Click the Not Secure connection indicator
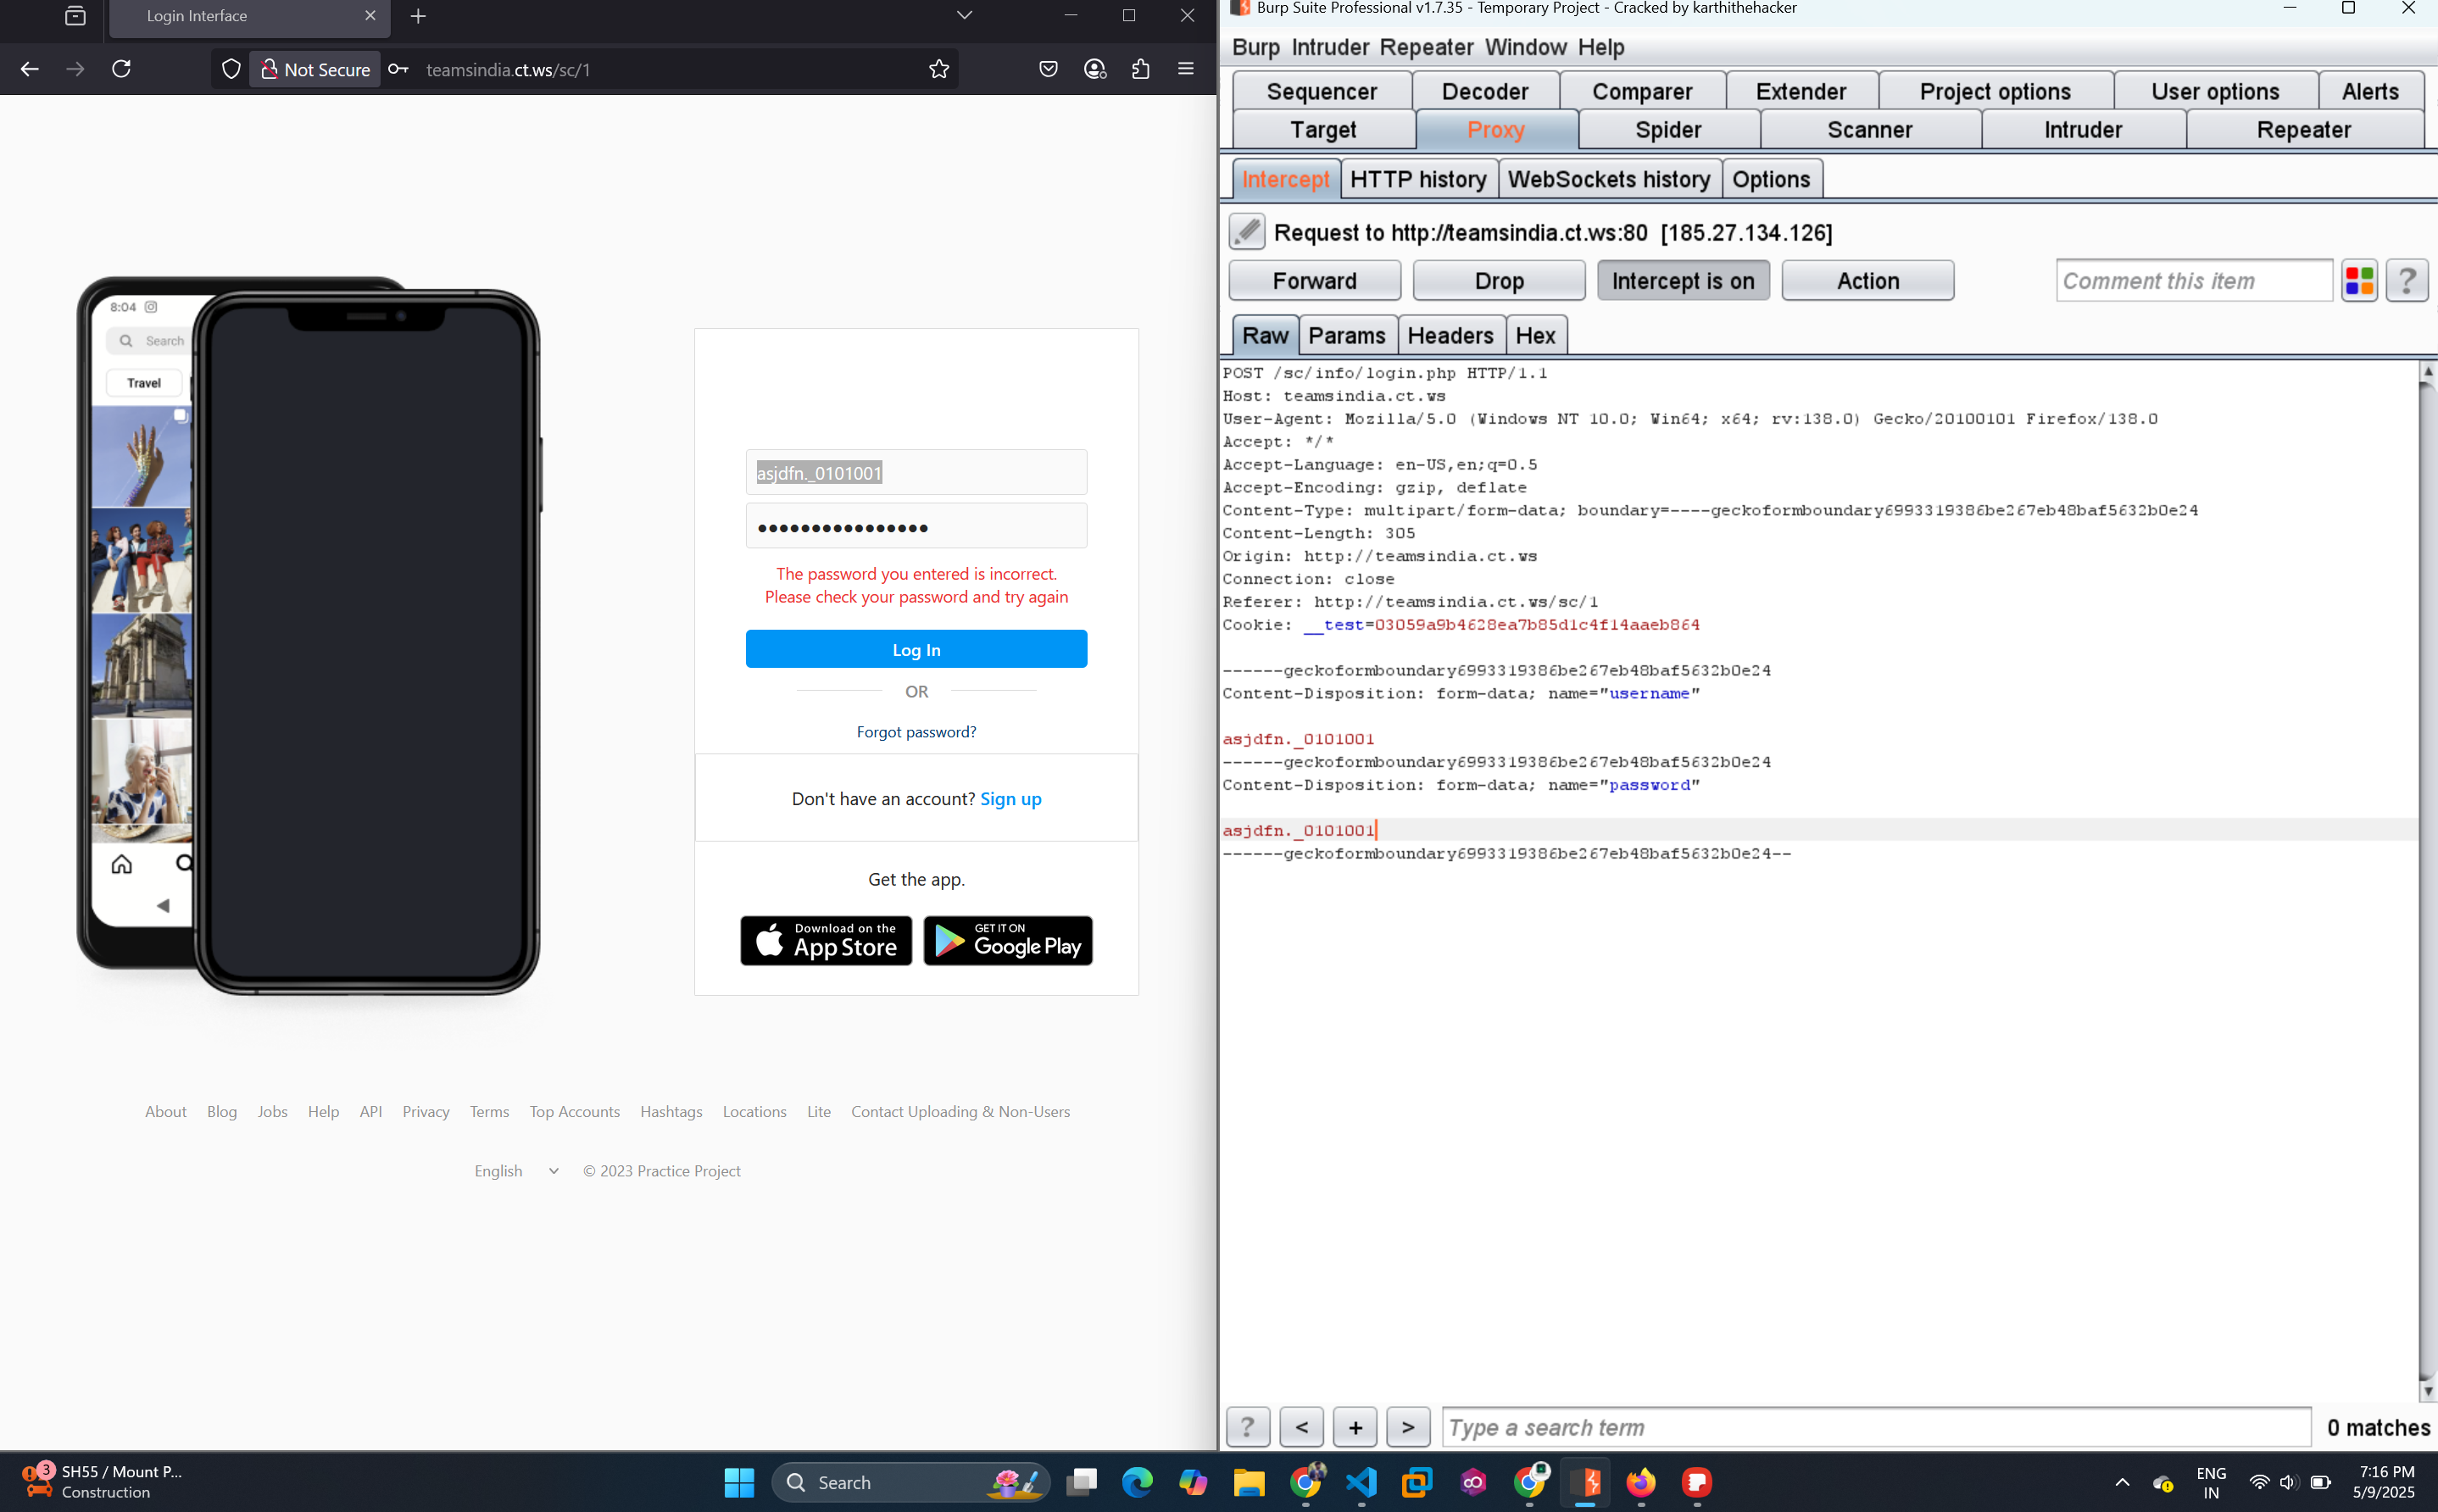This screenshot has width=2438, height=1512. [315, 69]
